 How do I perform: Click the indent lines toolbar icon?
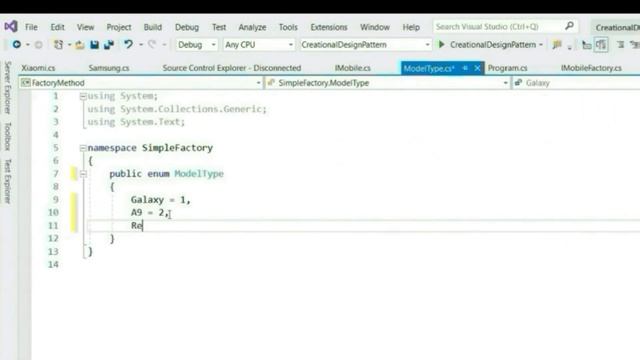click(620, 44)
